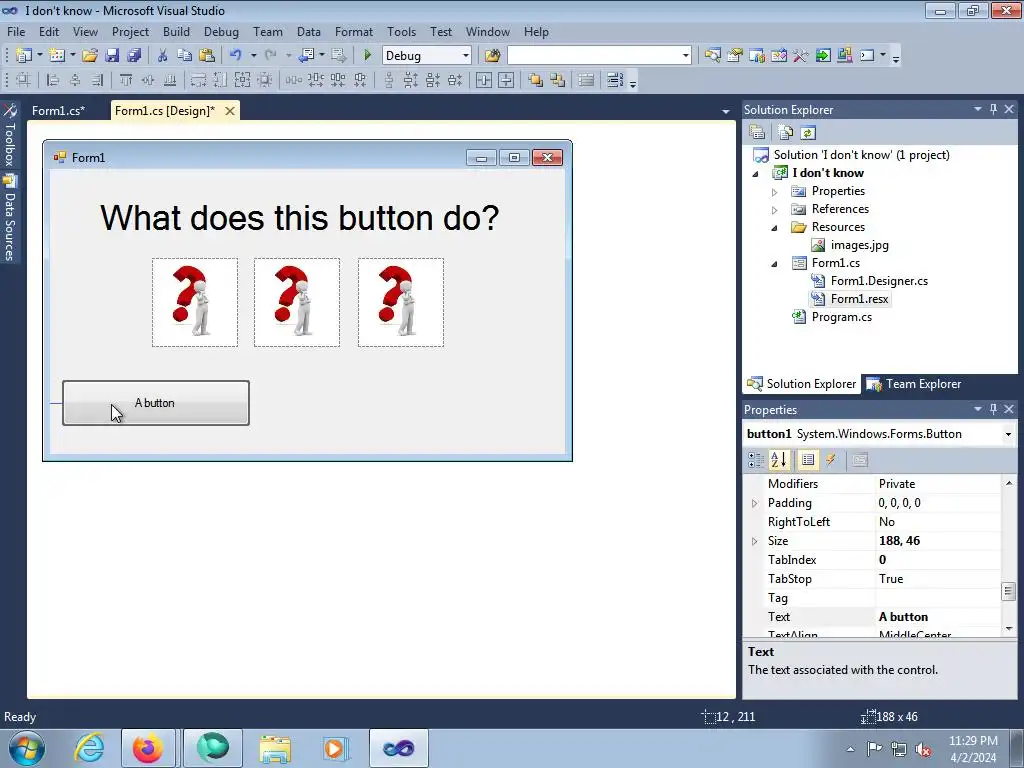Open Solution Explorer from the main toolbar icon

[712, 56]
